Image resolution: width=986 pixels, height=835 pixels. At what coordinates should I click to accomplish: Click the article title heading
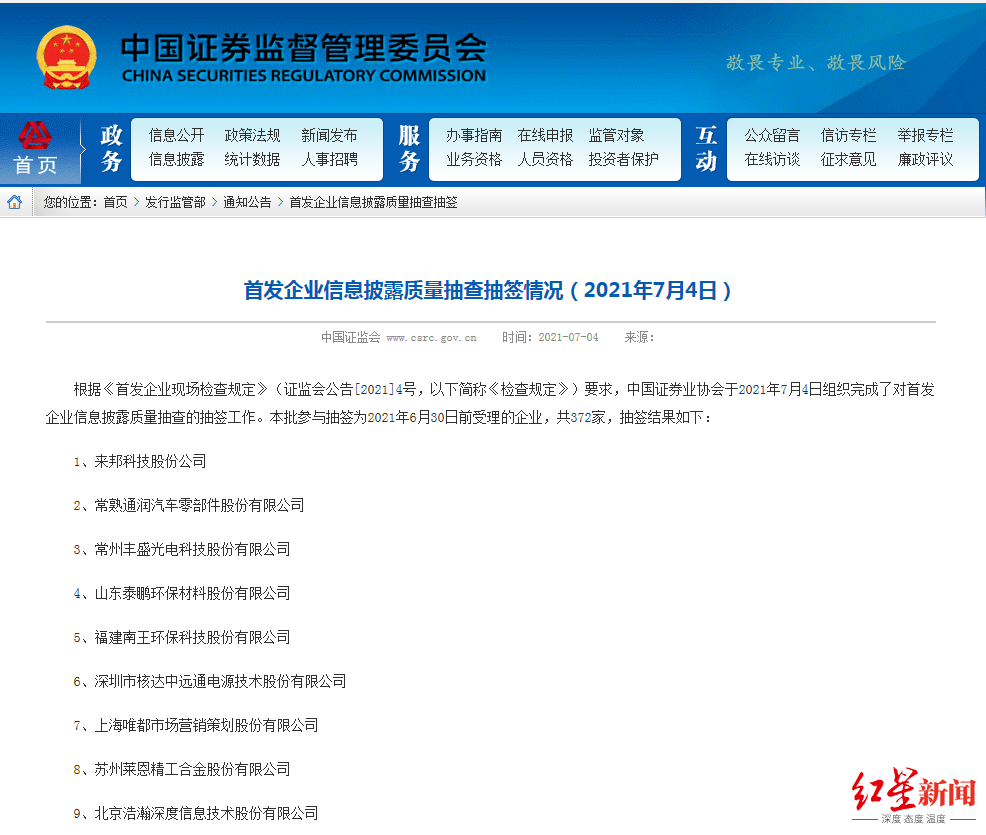(x=487, y=290)
